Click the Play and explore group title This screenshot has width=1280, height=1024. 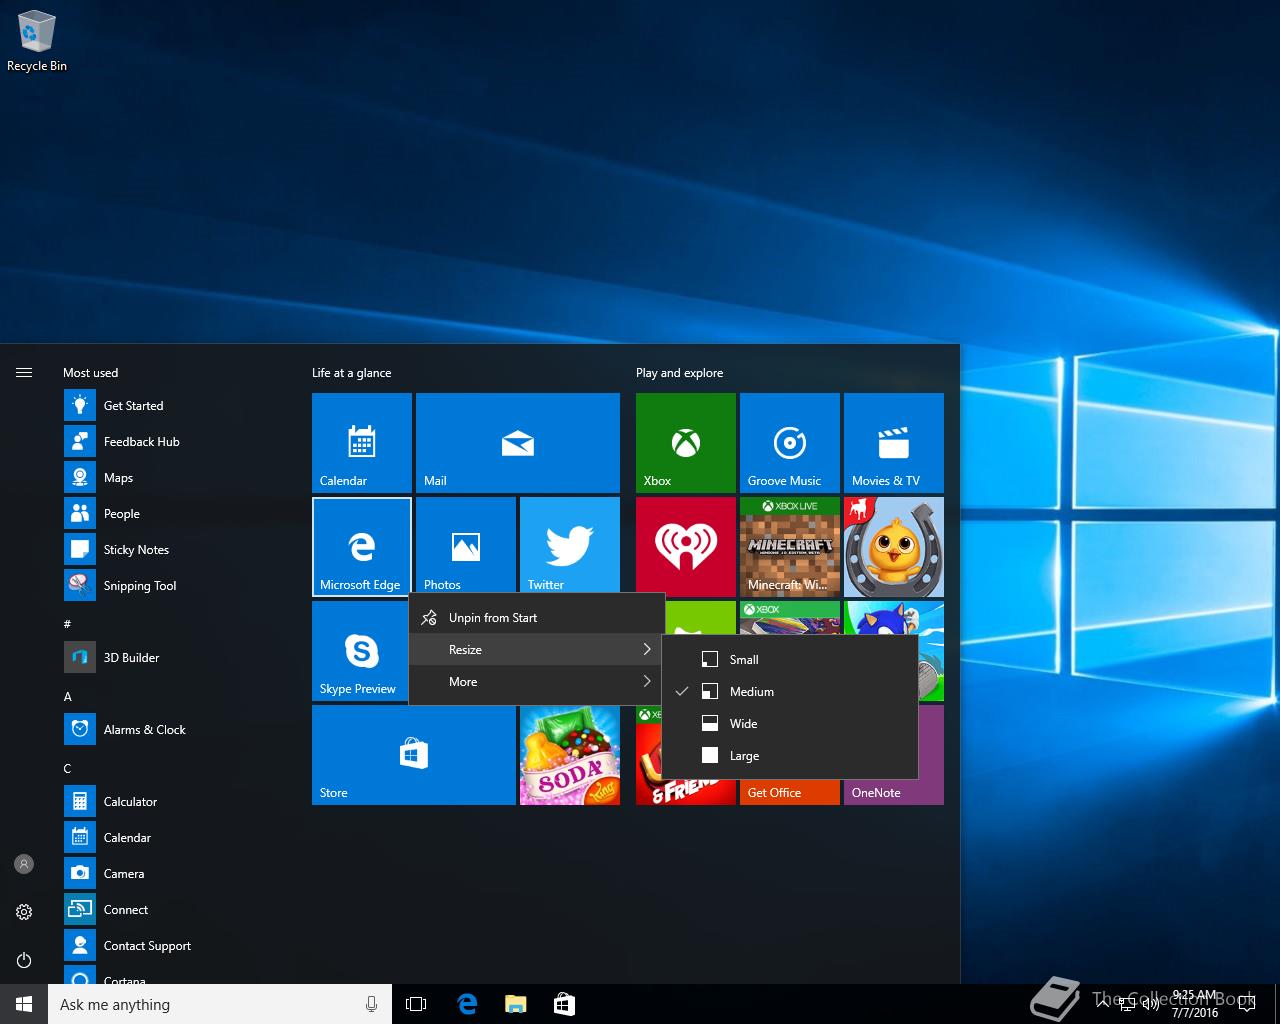click(680, 372)
